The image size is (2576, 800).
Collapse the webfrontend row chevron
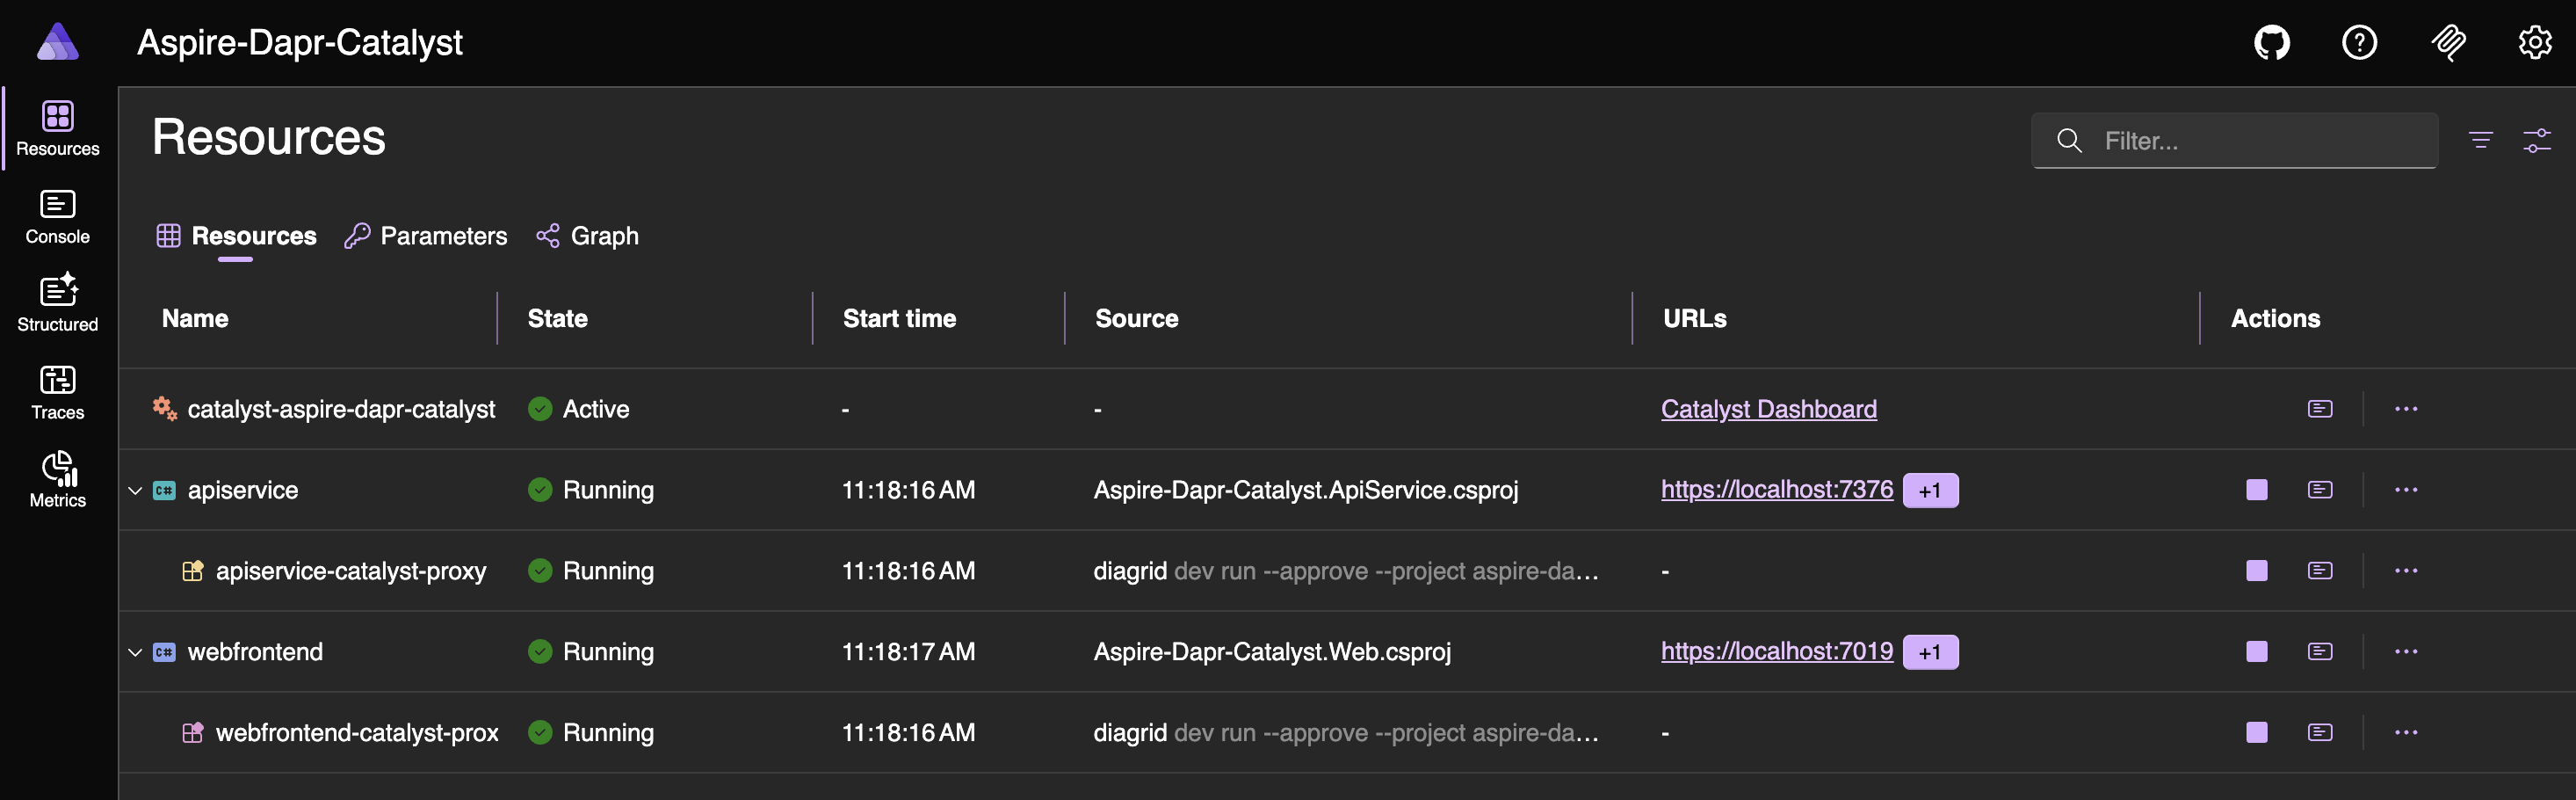[135, 653]
